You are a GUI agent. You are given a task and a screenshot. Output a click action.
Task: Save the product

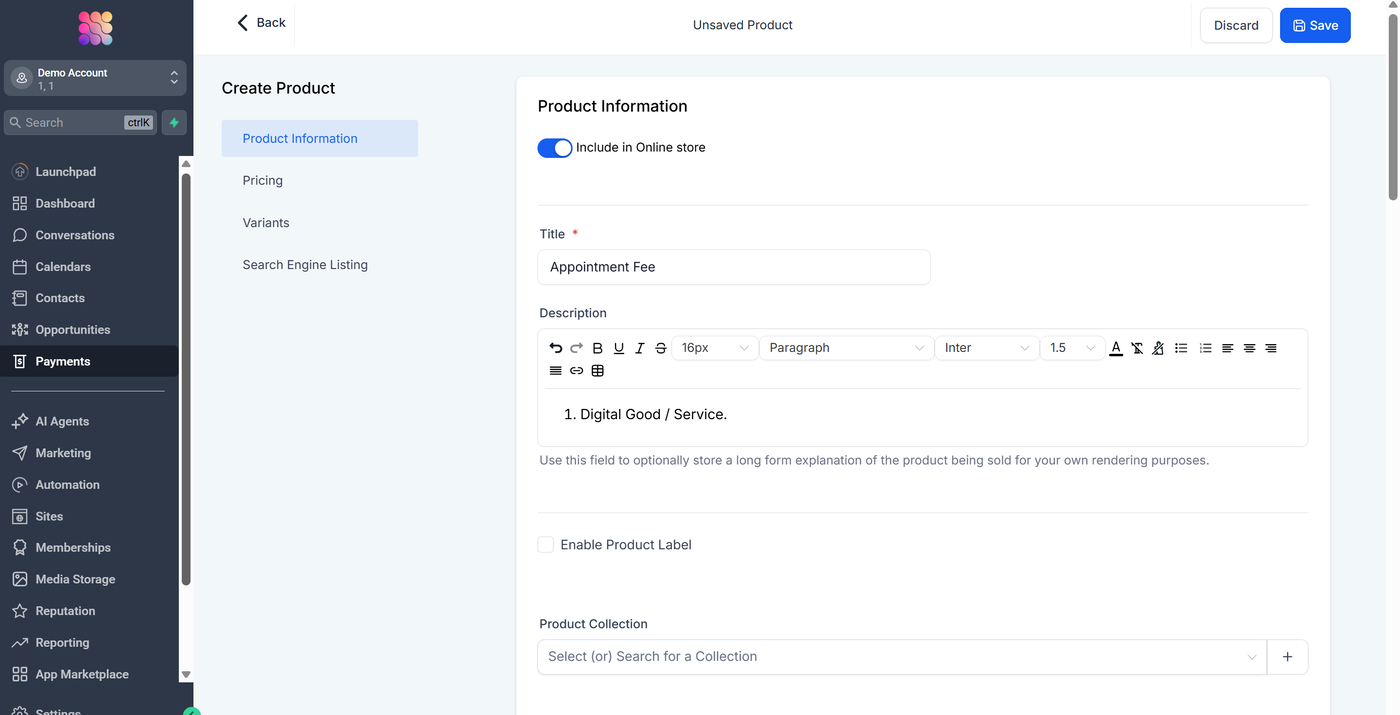click(x=1314, y=26)
